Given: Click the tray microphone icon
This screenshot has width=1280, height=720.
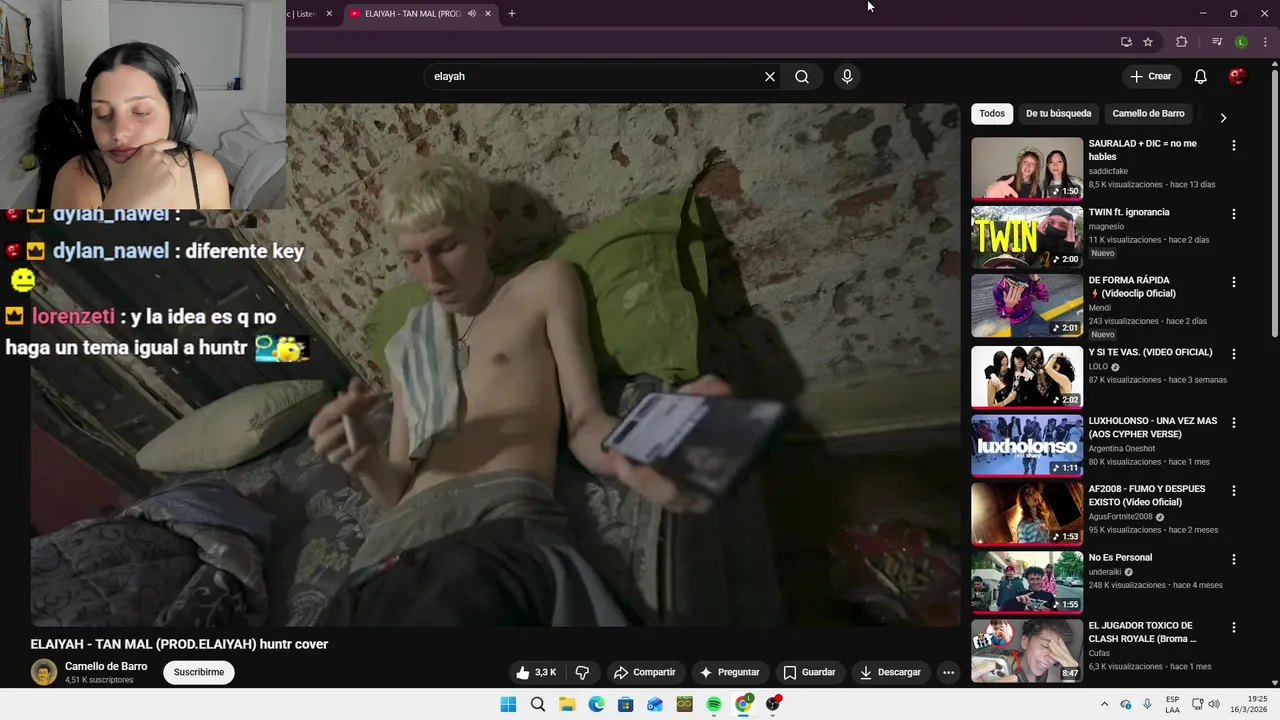Looking at the screenshot, I should pos(1147,704).
